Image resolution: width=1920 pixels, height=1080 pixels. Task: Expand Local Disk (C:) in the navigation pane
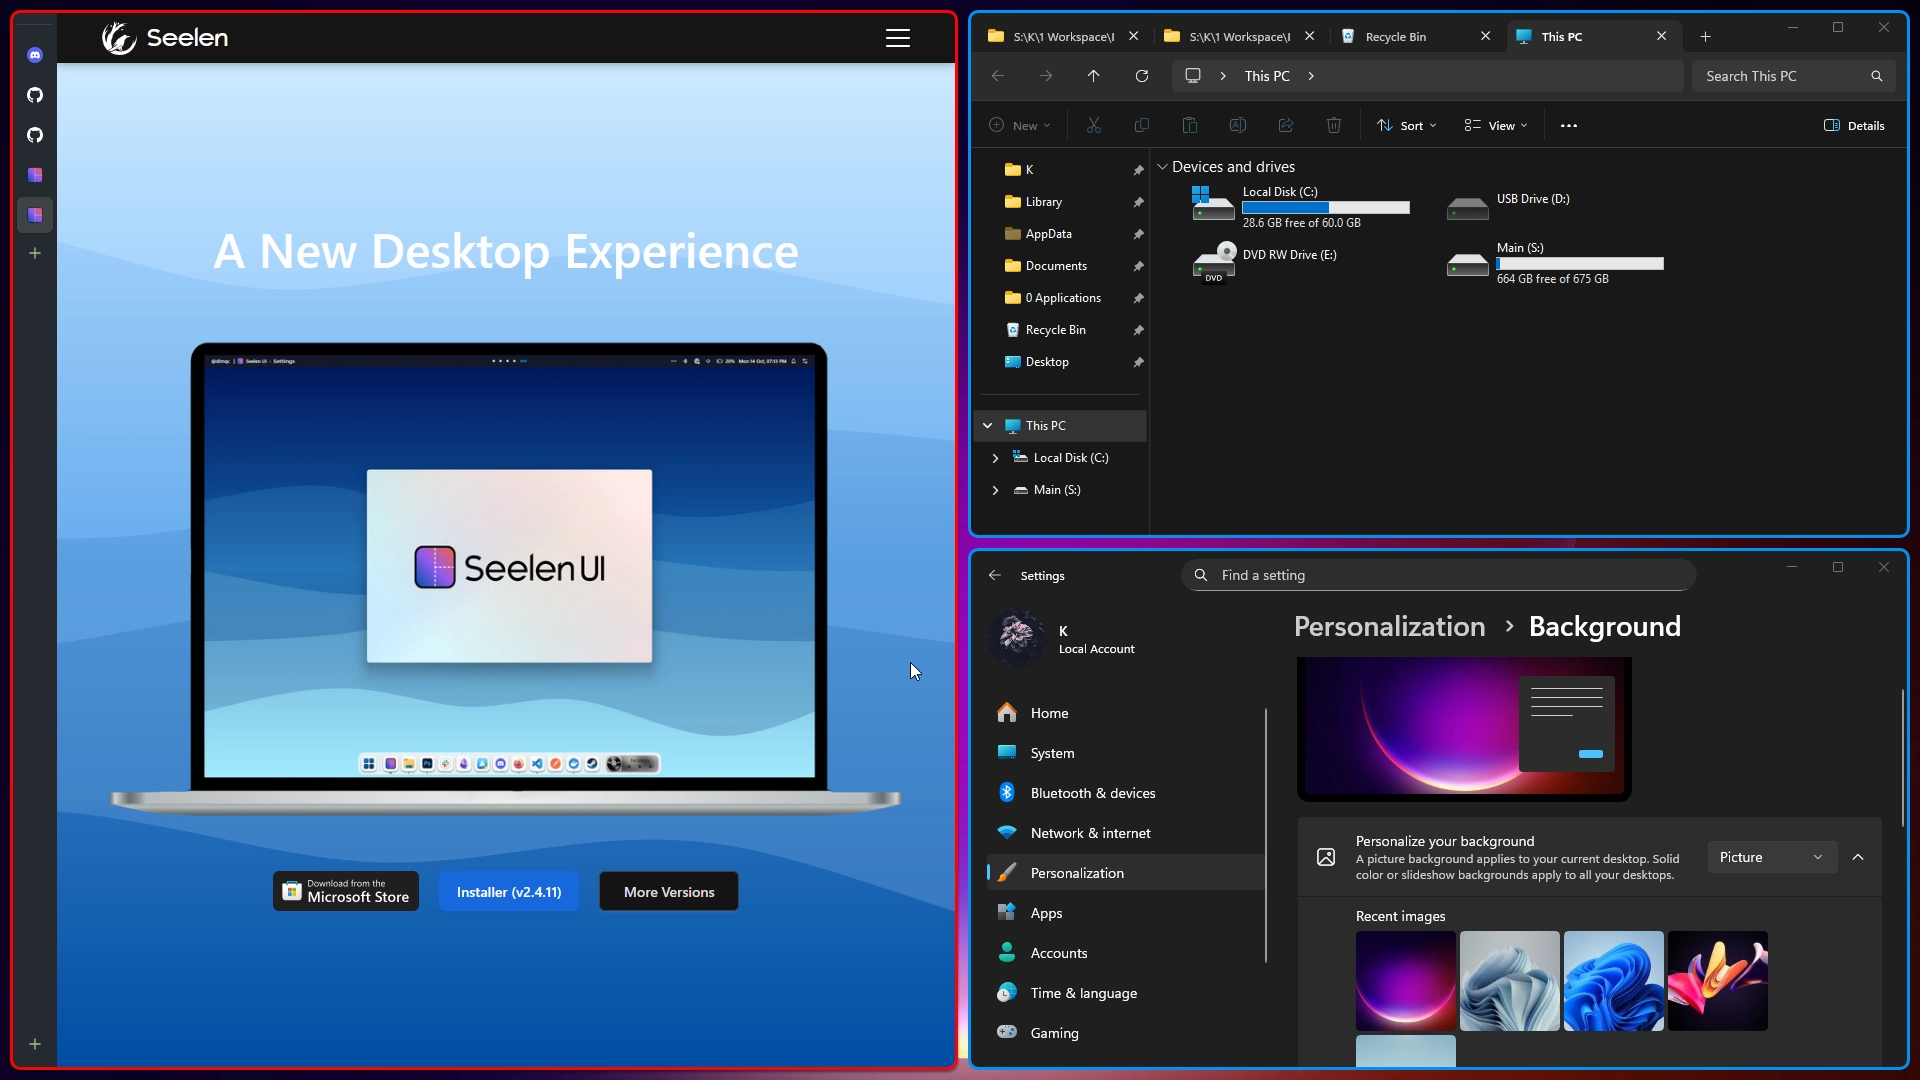pyautogui.click(x=996, y=458)
